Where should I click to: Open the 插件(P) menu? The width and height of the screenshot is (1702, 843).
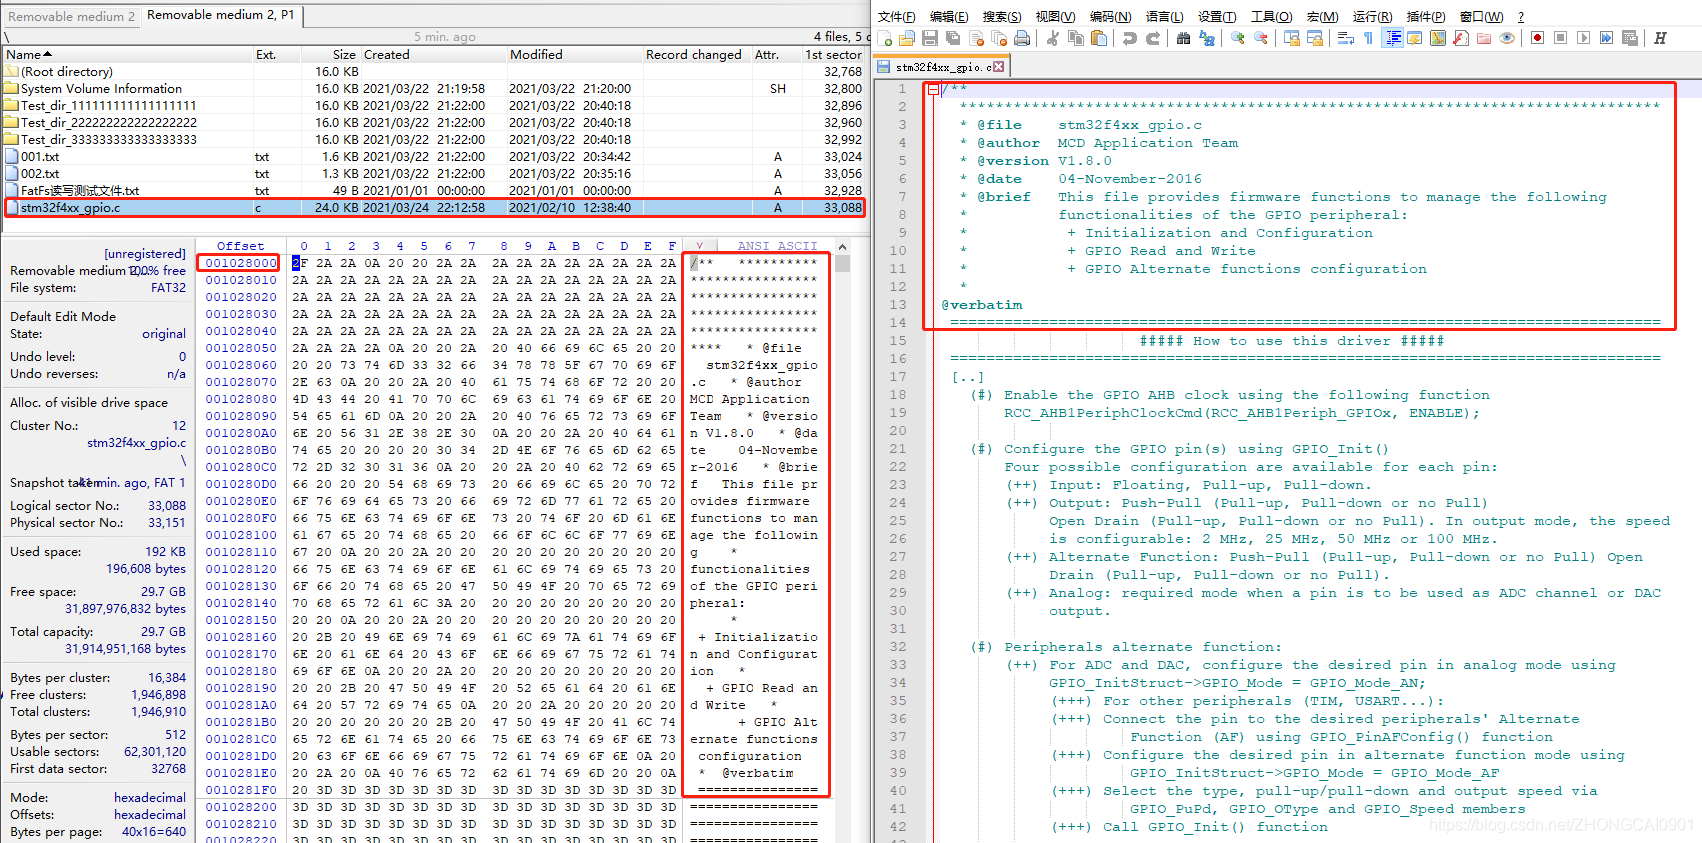coord(1426,17)
